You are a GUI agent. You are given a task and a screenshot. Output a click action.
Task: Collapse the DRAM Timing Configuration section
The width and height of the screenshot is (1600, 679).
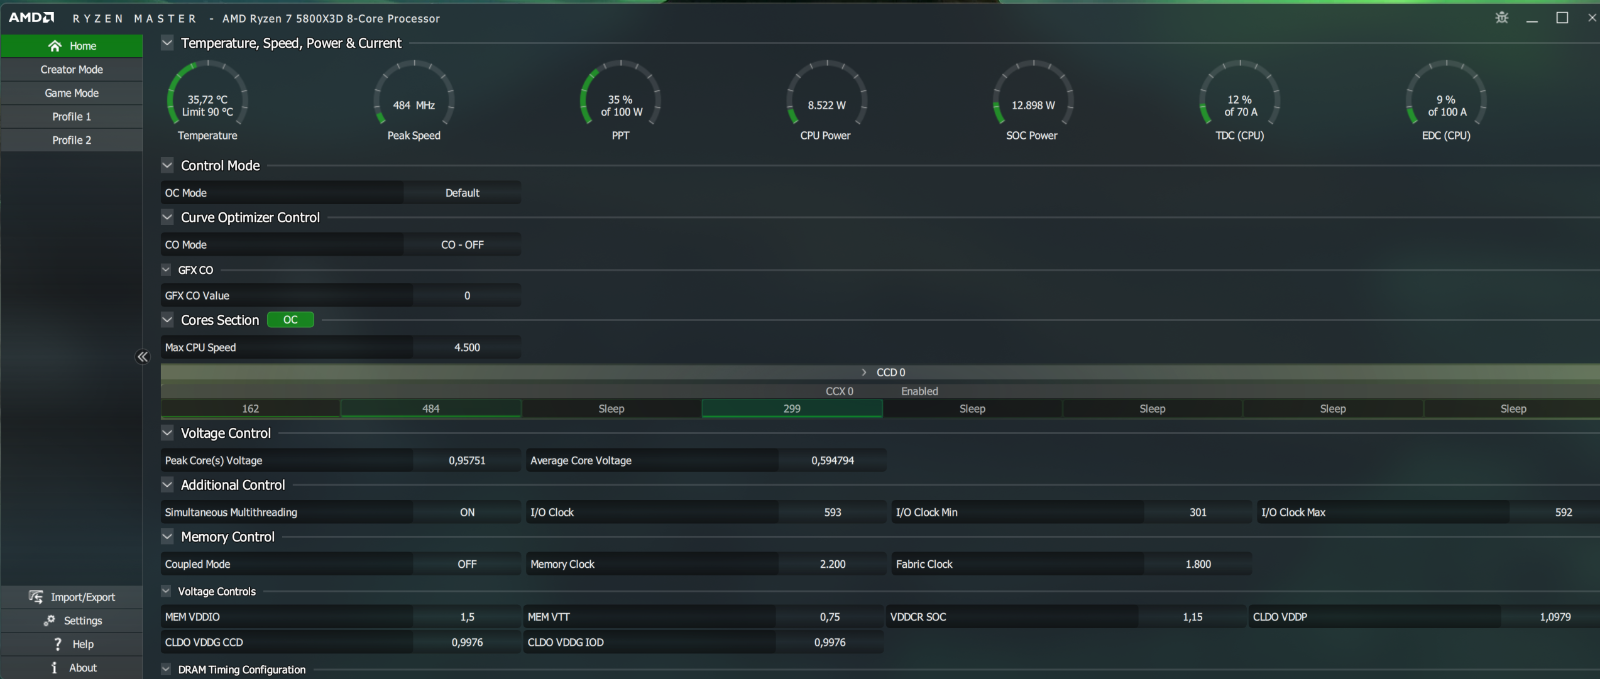click(166, 670)
